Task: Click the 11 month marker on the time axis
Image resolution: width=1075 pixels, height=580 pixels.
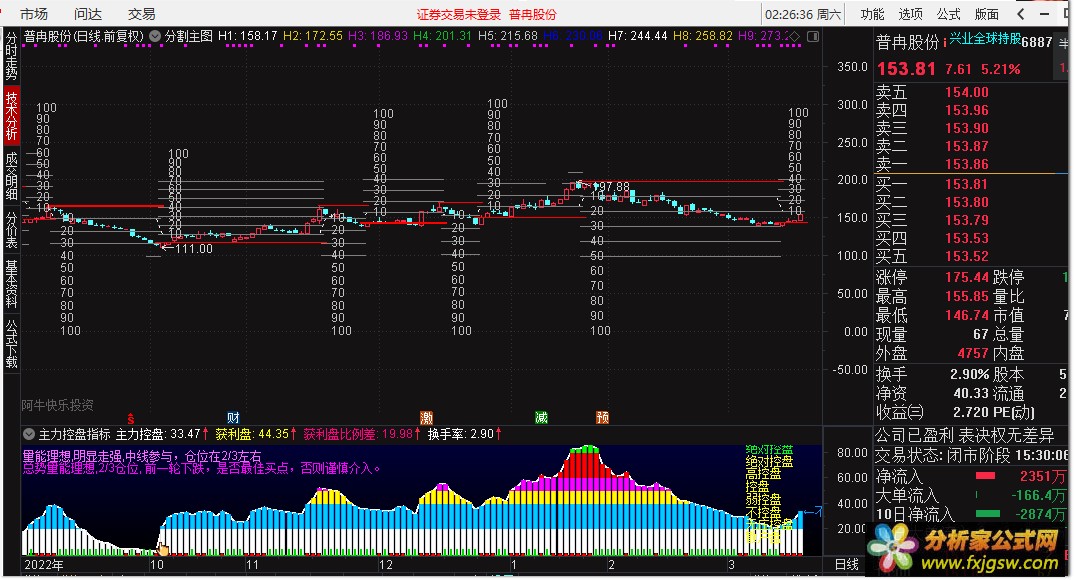Action: click(x=252, y=565)
